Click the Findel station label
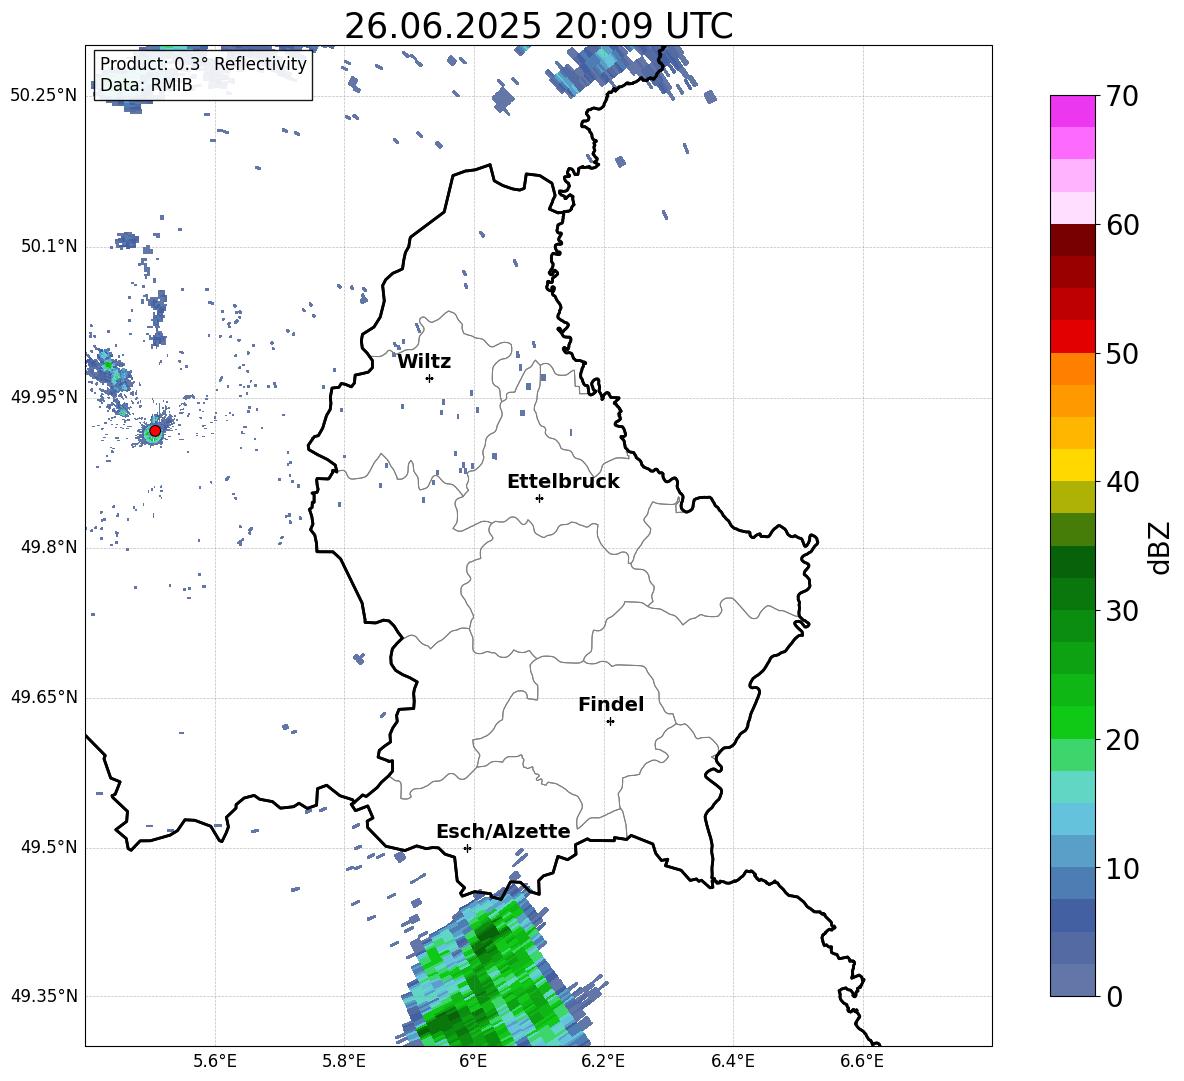The height and width of the screenshot is (1081, 1184). [611, 704]
